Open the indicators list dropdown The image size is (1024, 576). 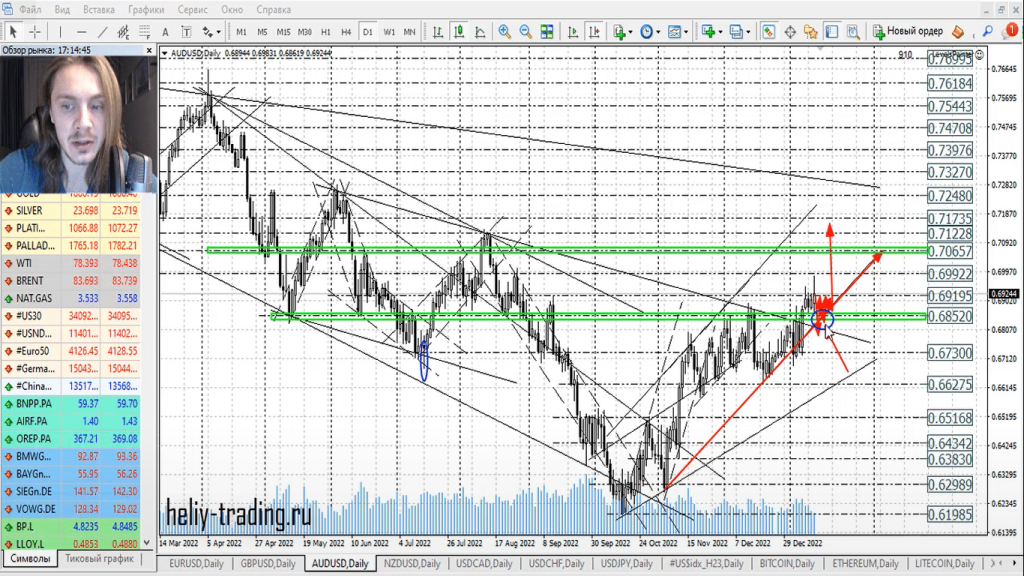622,31
